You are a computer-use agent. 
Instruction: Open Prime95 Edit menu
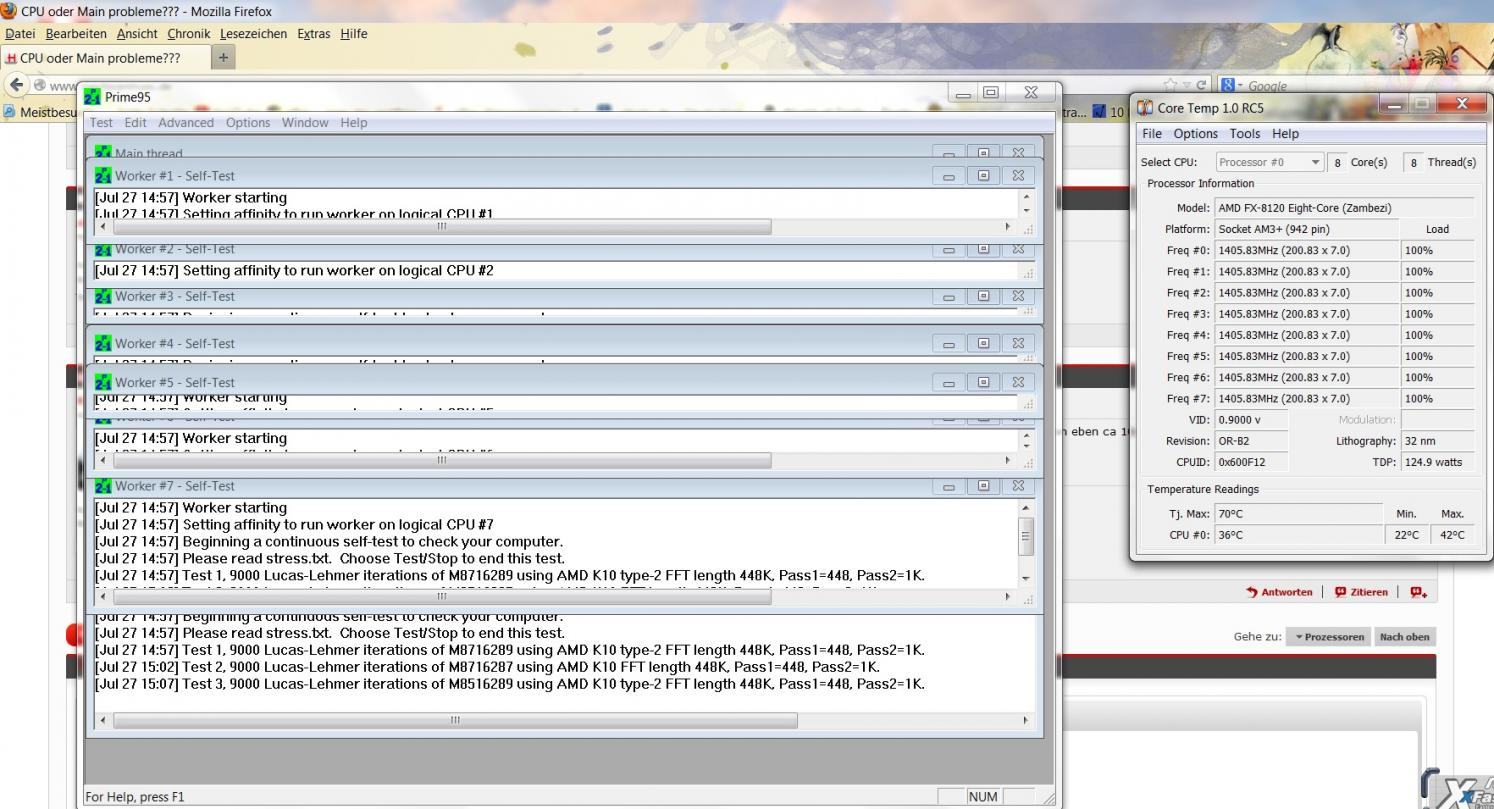(x=136, y=122)
